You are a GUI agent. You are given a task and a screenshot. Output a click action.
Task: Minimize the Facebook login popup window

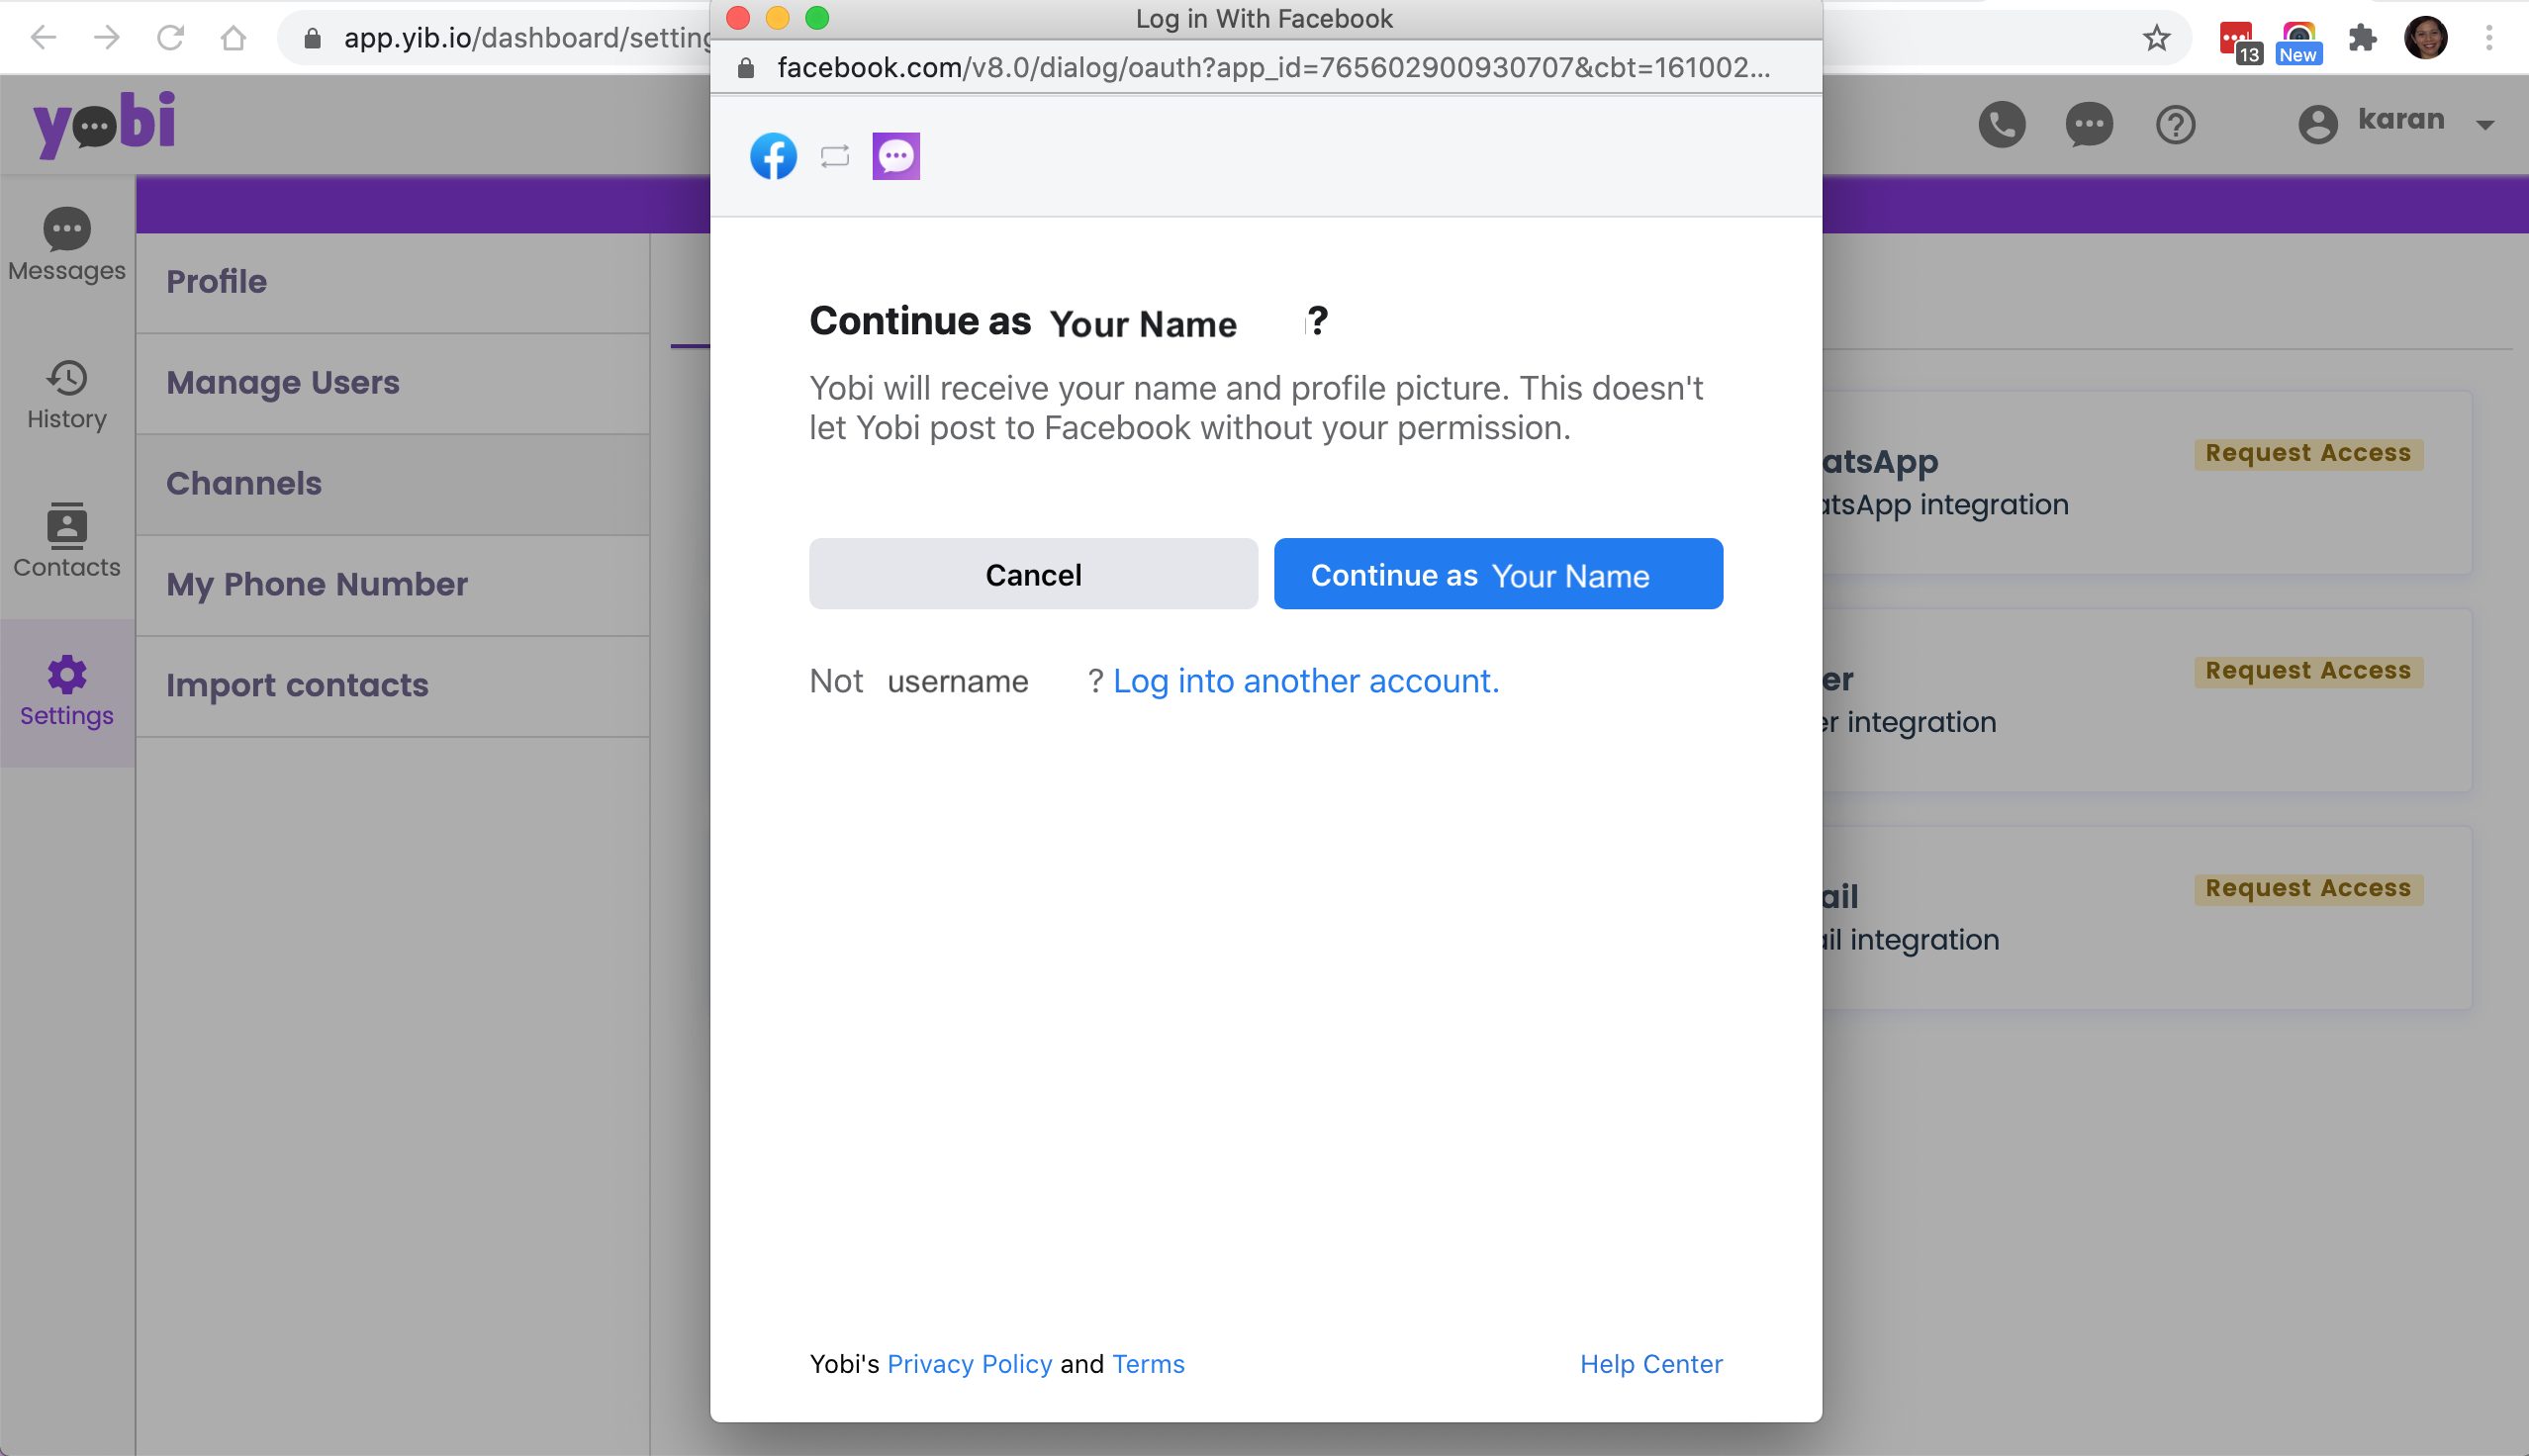tap(777, 18)
